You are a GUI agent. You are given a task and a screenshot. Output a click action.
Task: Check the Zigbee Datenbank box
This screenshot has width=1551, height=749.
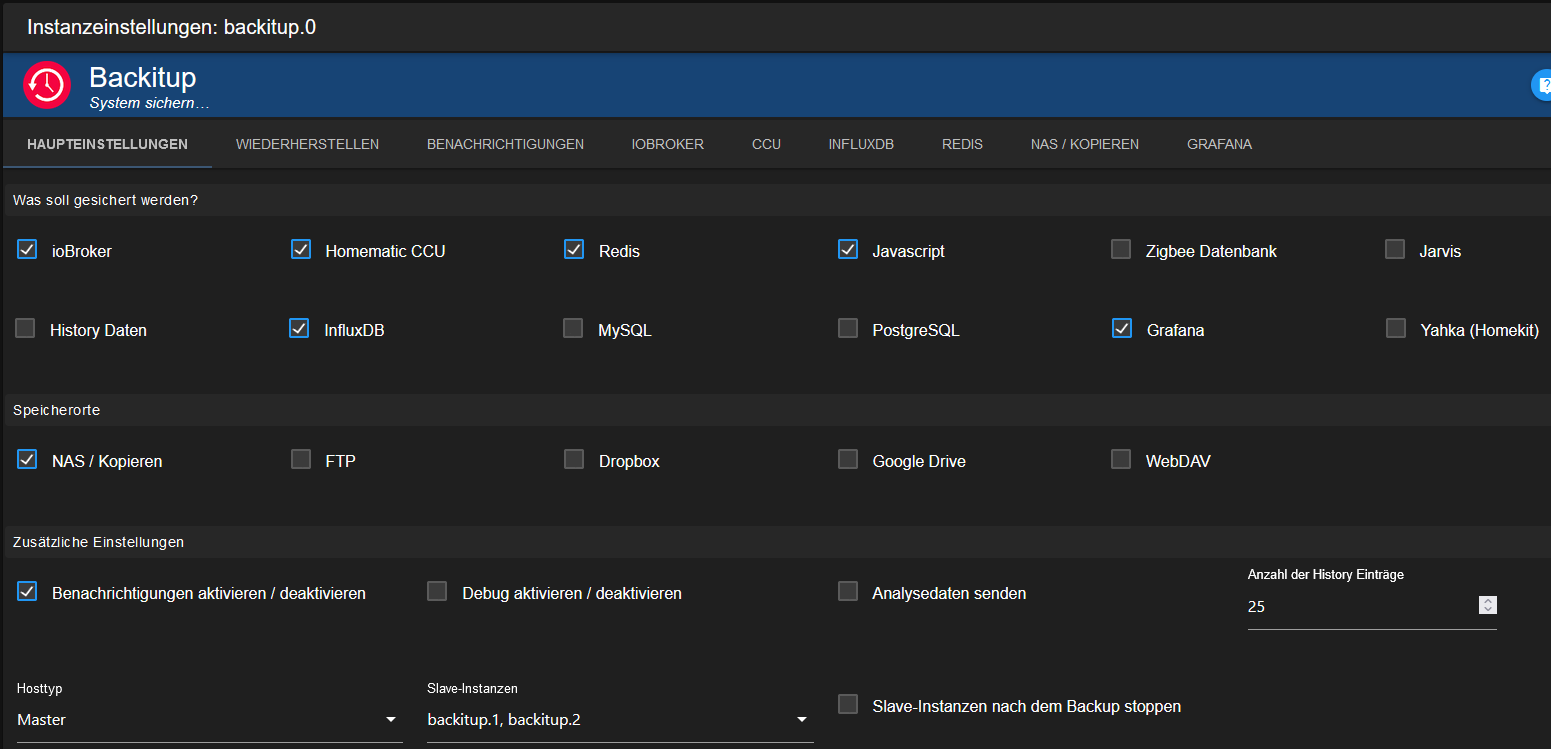[1121, 250]
